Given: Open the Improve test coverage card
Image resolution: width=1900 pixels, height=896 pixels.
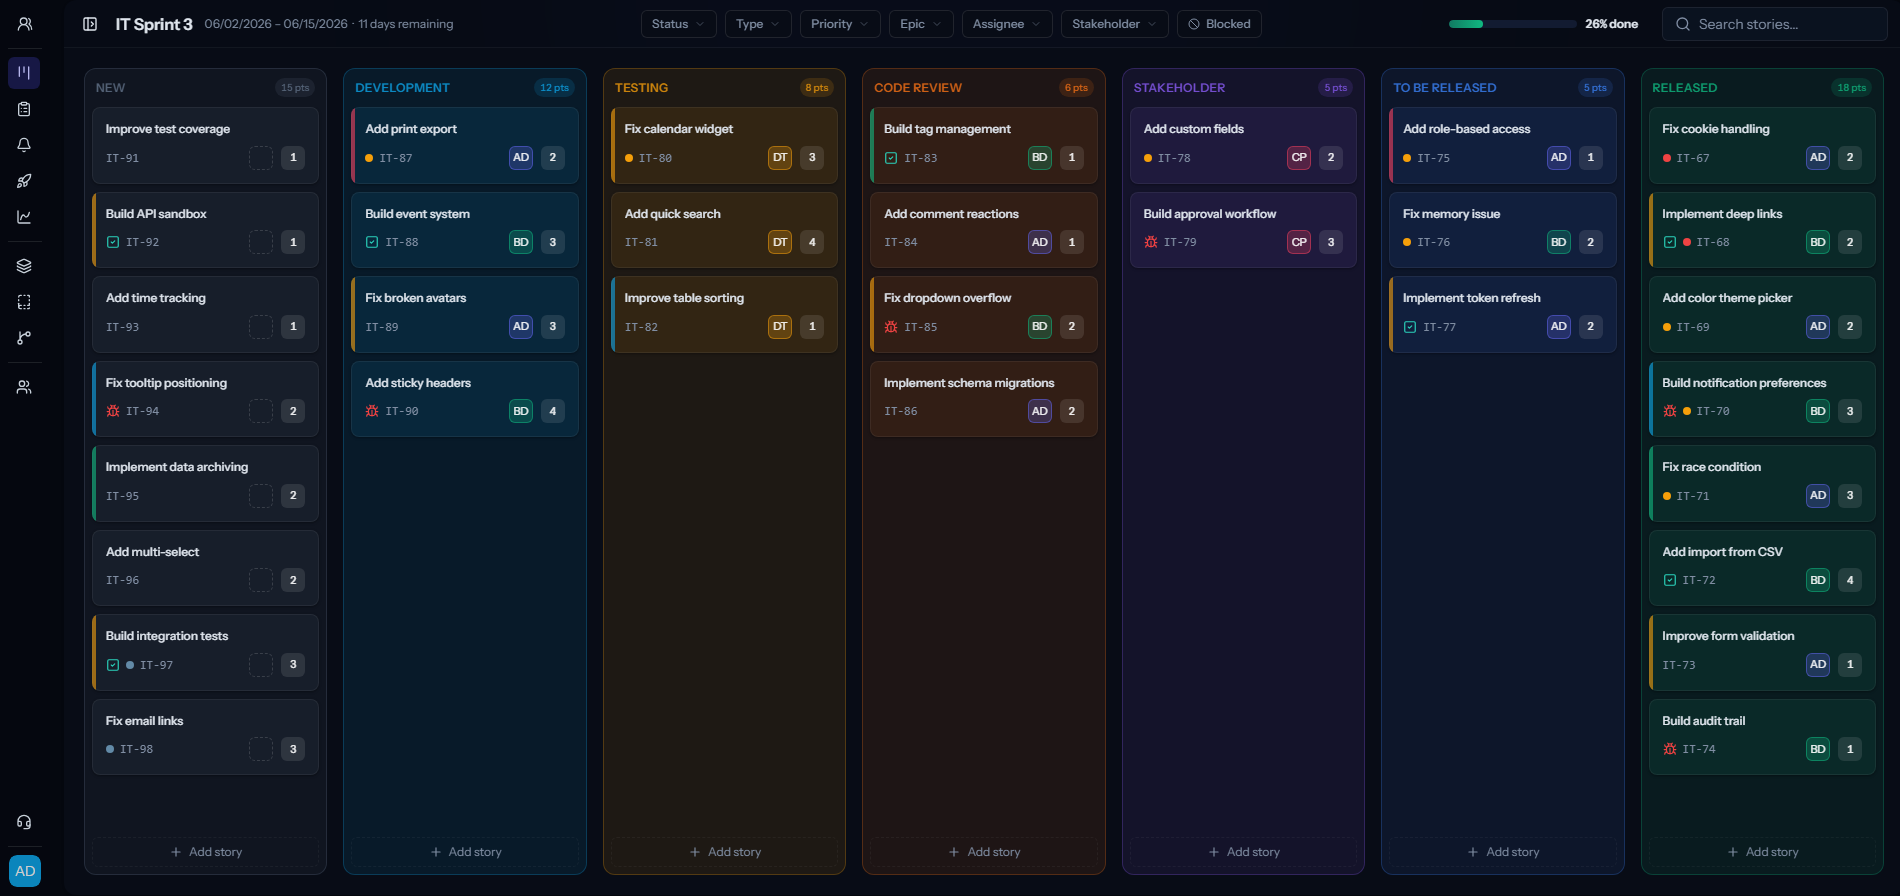Looking at the screenshot, I should tap(206, 145).
